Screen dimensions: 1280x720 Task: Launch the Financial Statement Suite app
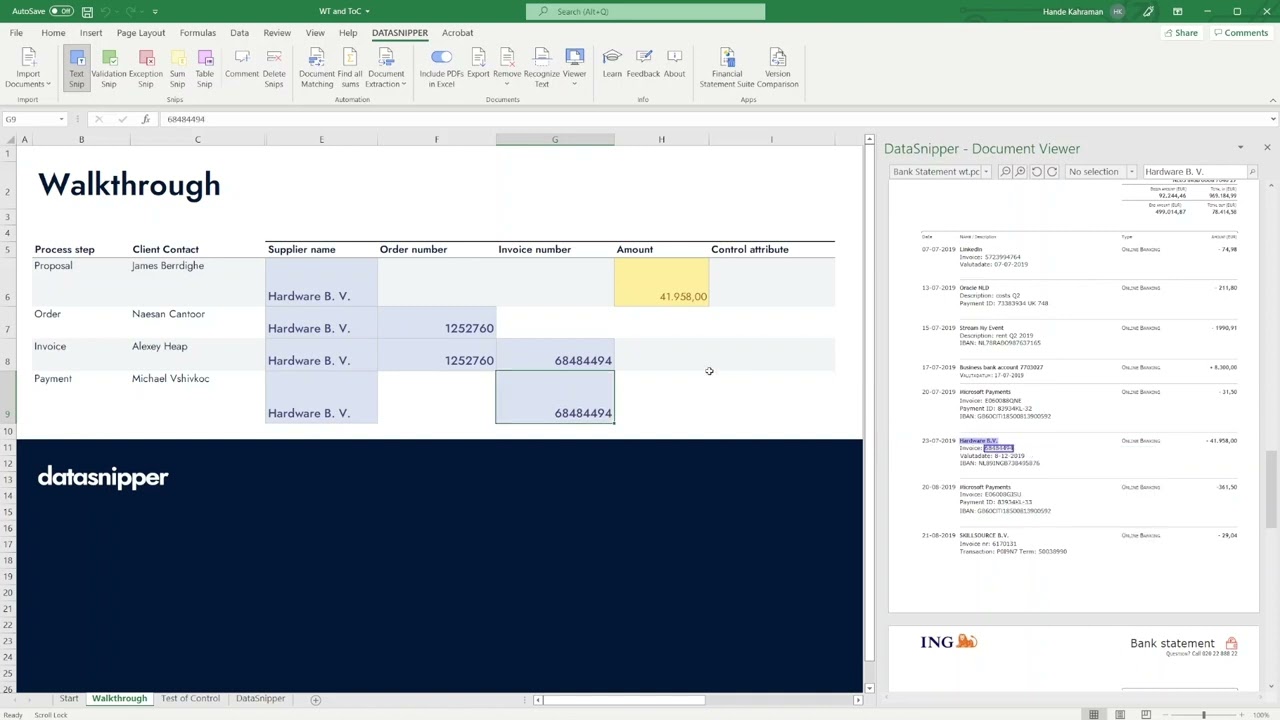727,68
